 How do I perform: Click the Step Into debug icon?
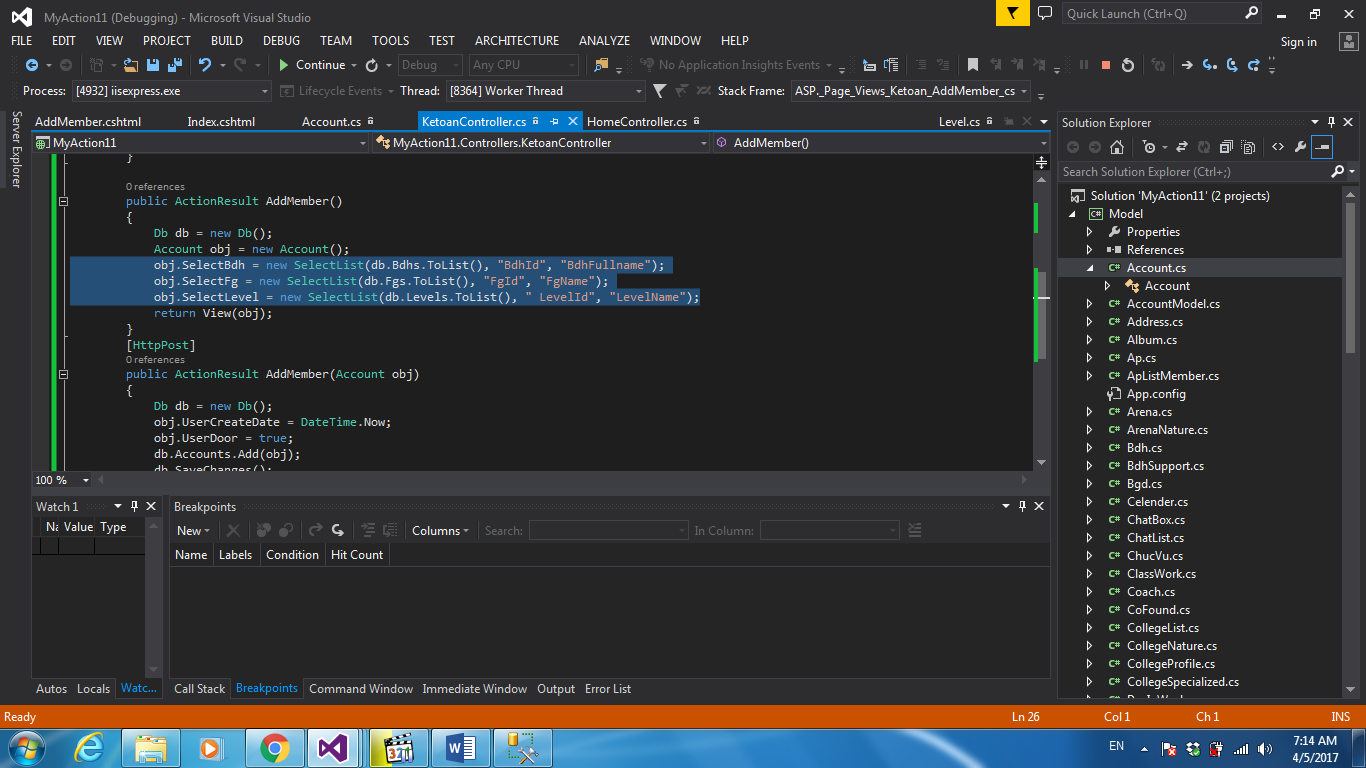click(1209, 65)
